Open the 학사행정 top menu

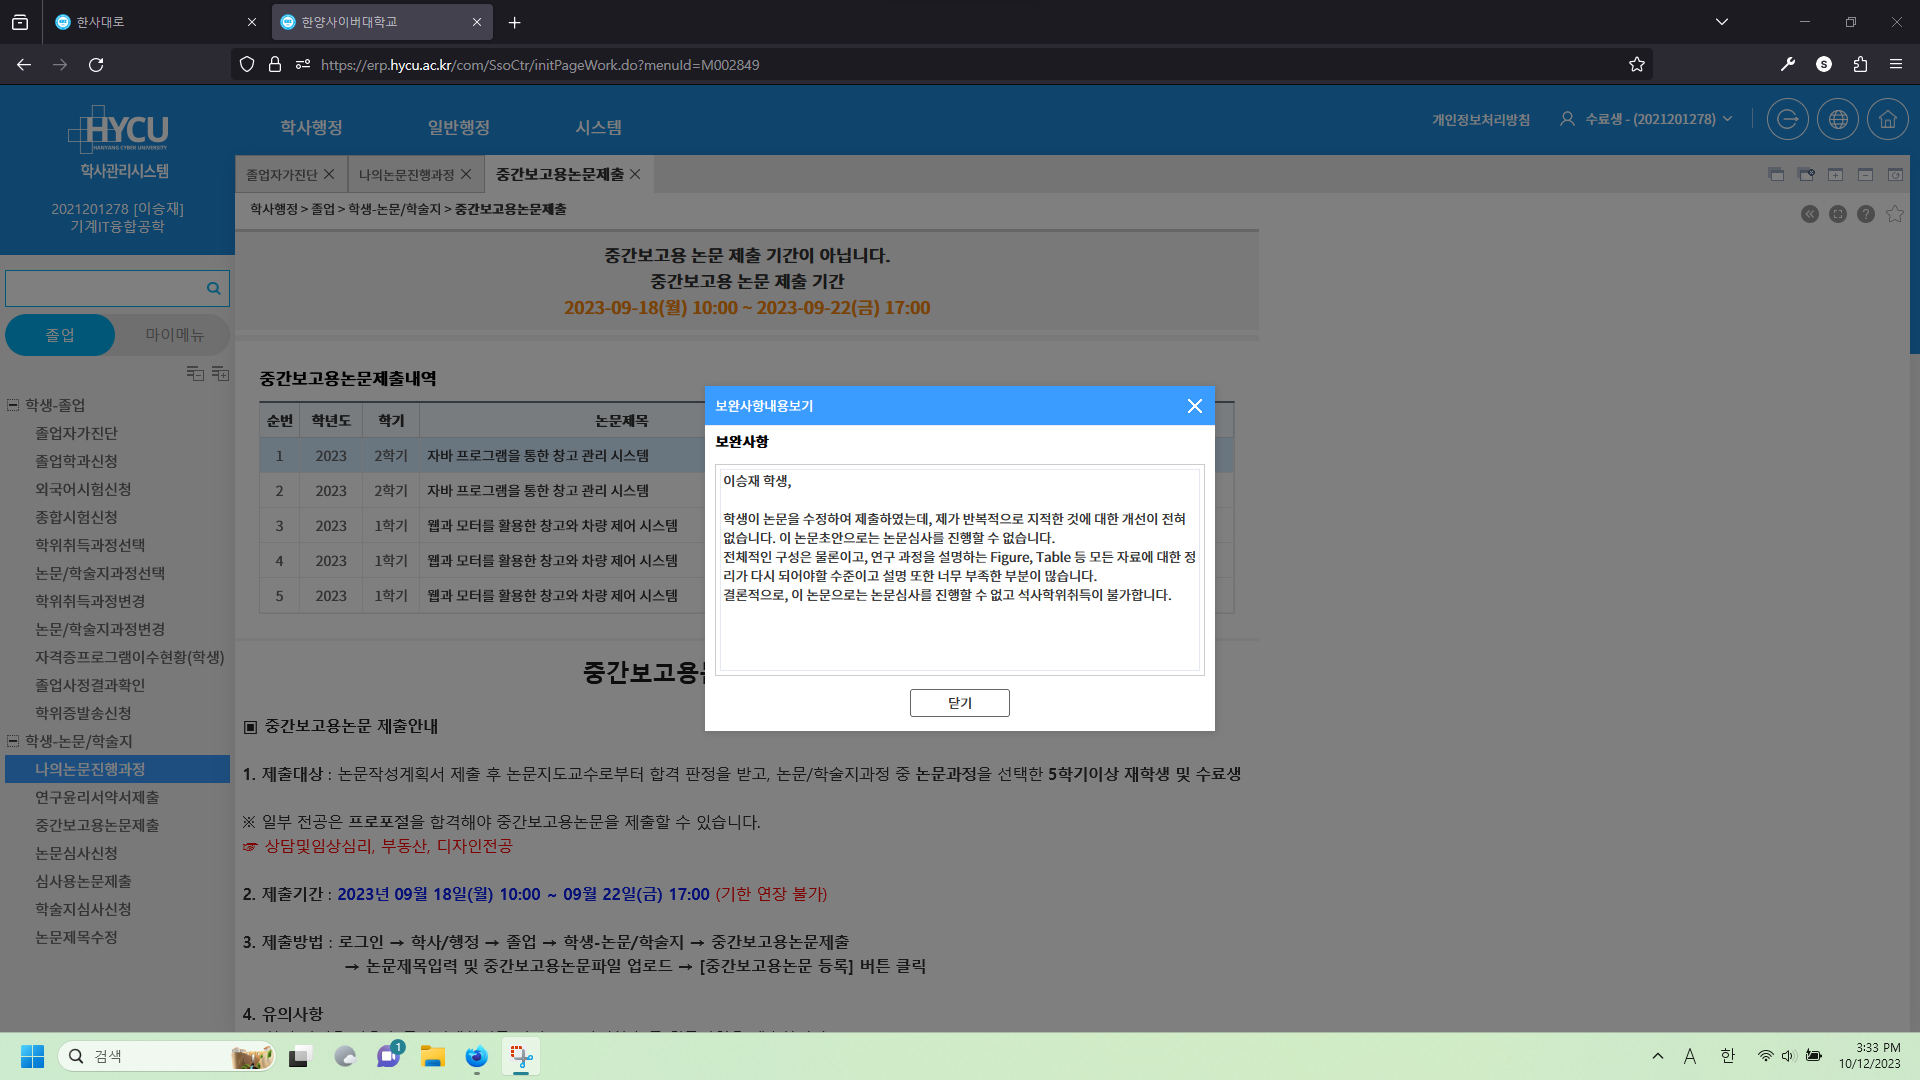coord(311,127)
